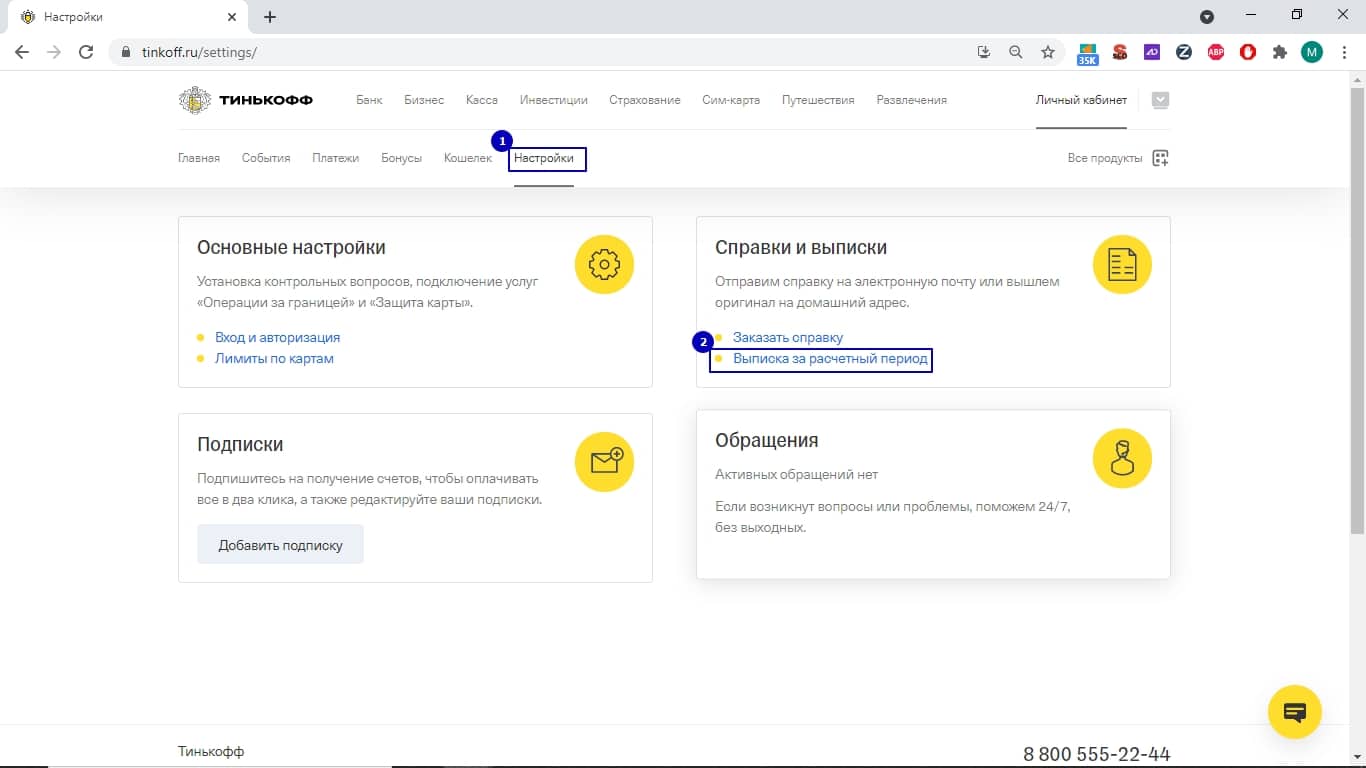Close the Настройки browser tab
The image size is (1366, 768).
232,17
